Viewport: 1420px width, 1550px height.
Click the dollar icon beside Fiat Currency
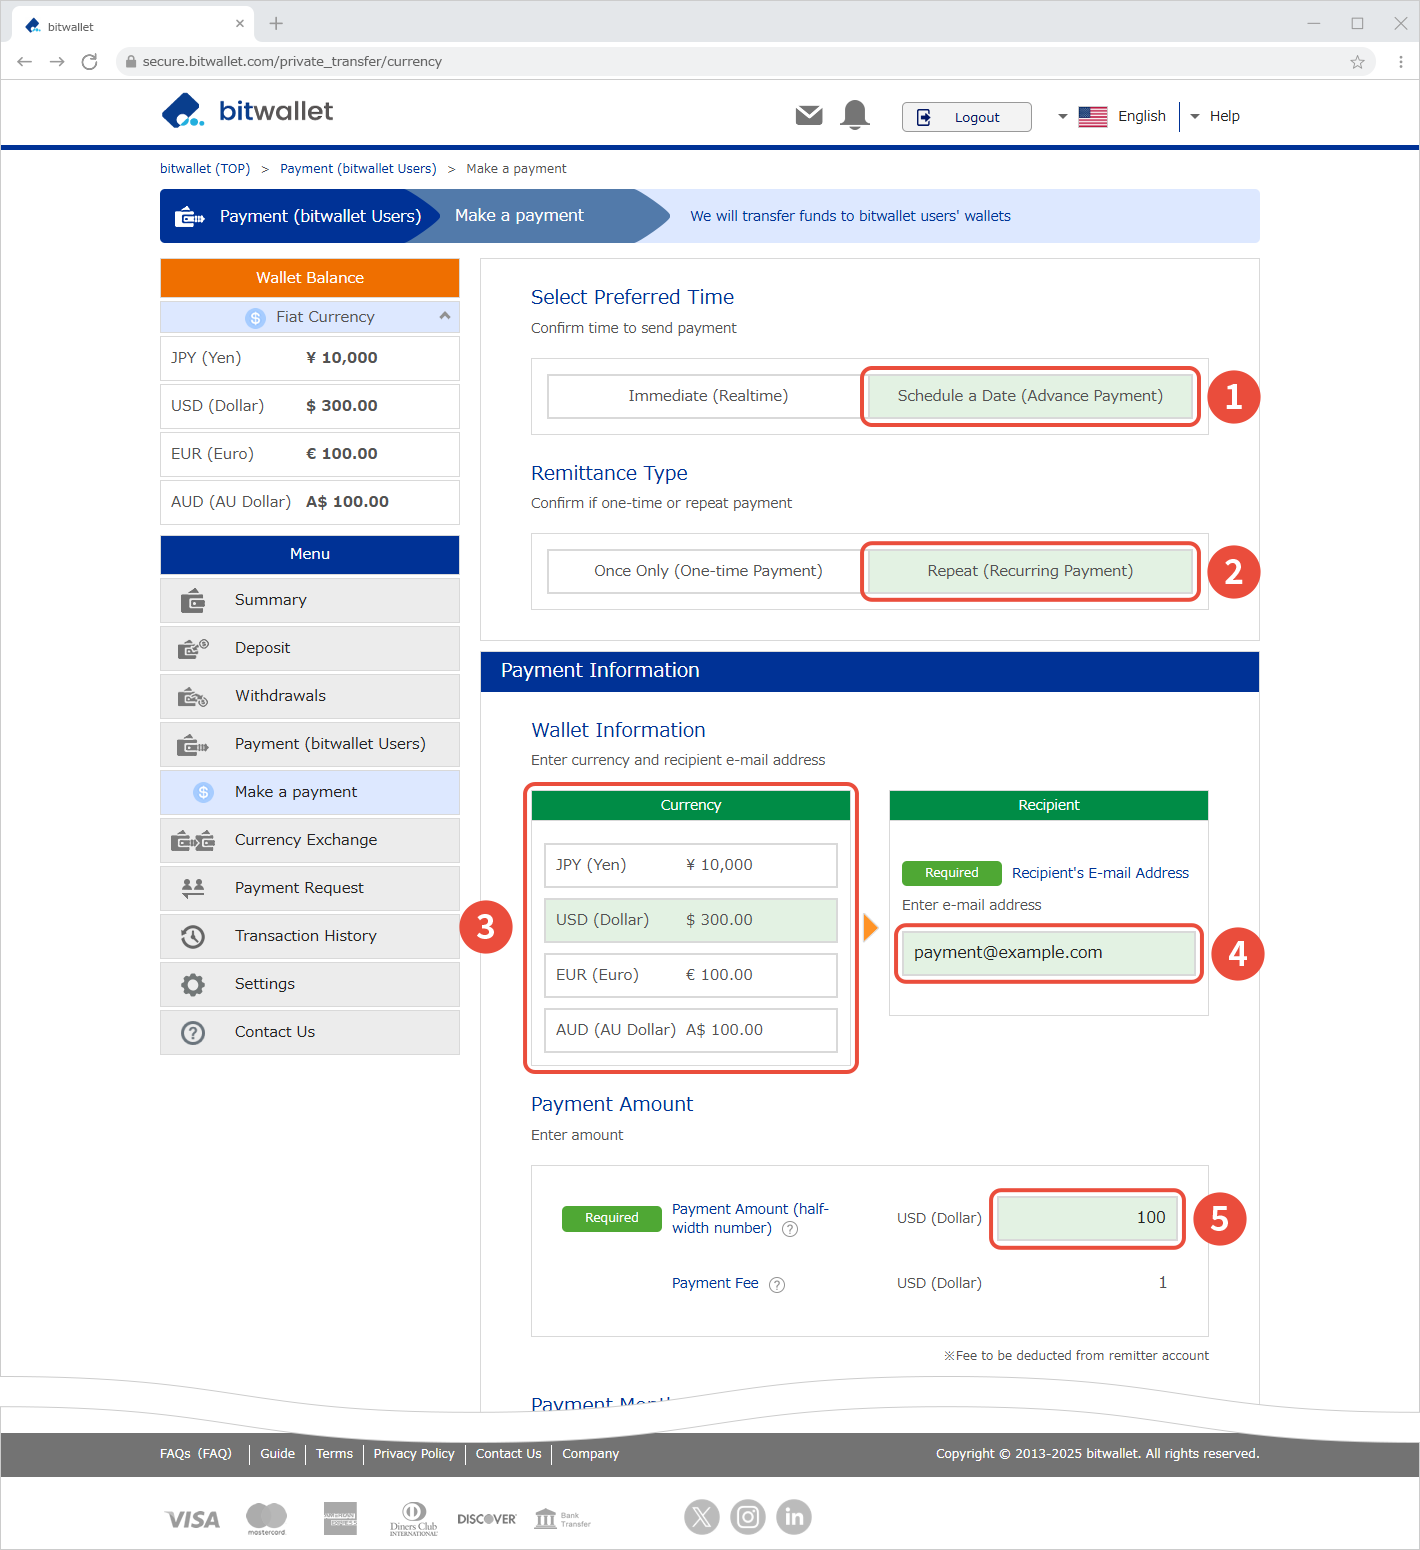click(255, 317)
